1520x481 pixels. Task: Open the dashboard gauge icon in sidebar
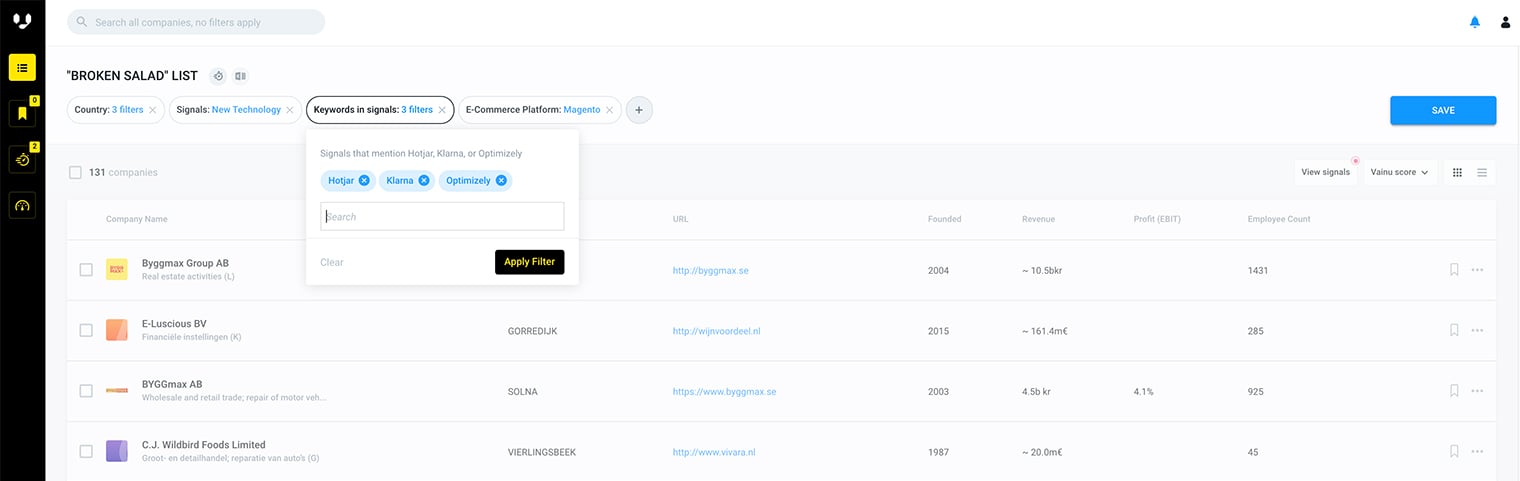coord(22,205)
